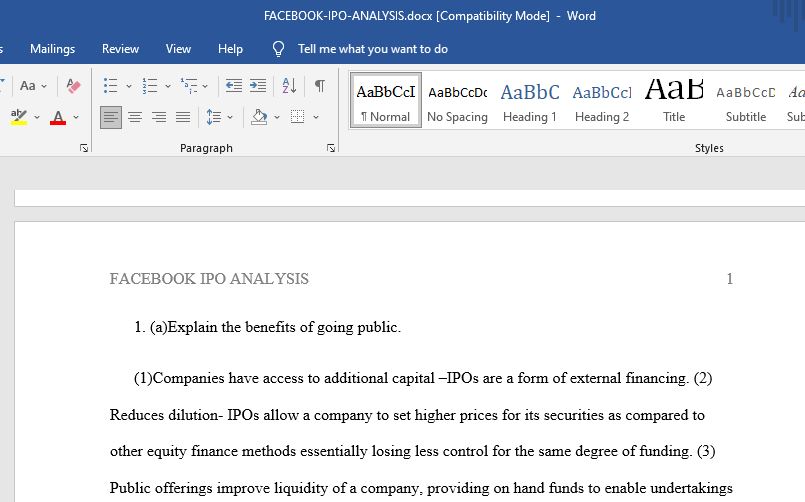
Task: Click the Numbering list icon
Action: (x=150, y=86)
